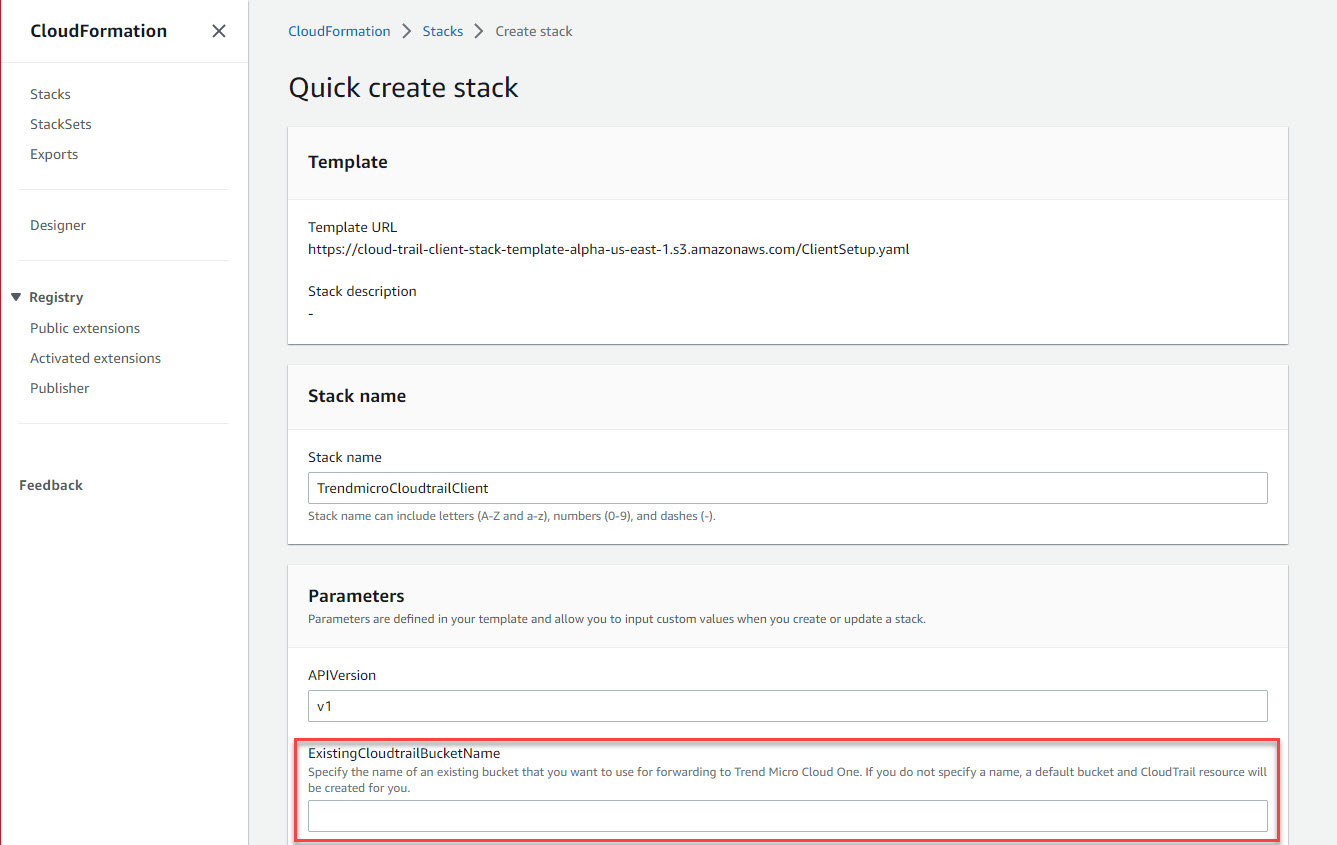The height and width of the screenshot is (845, 1337).
Task: Open the Exports page
Action: coord(54,154)
